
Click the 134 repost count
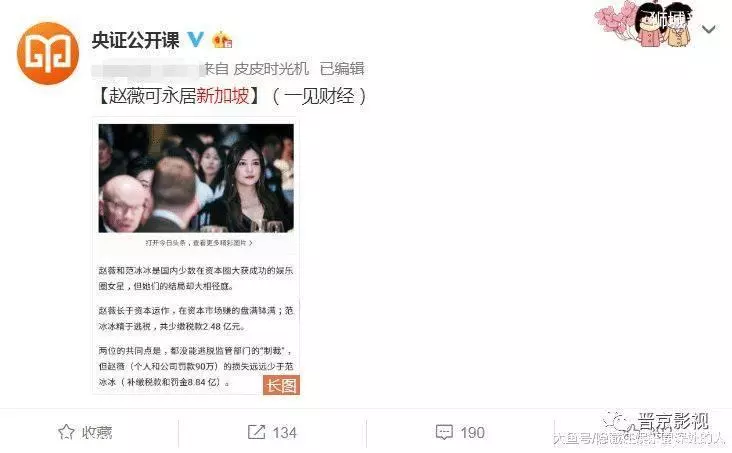point(284,432)
